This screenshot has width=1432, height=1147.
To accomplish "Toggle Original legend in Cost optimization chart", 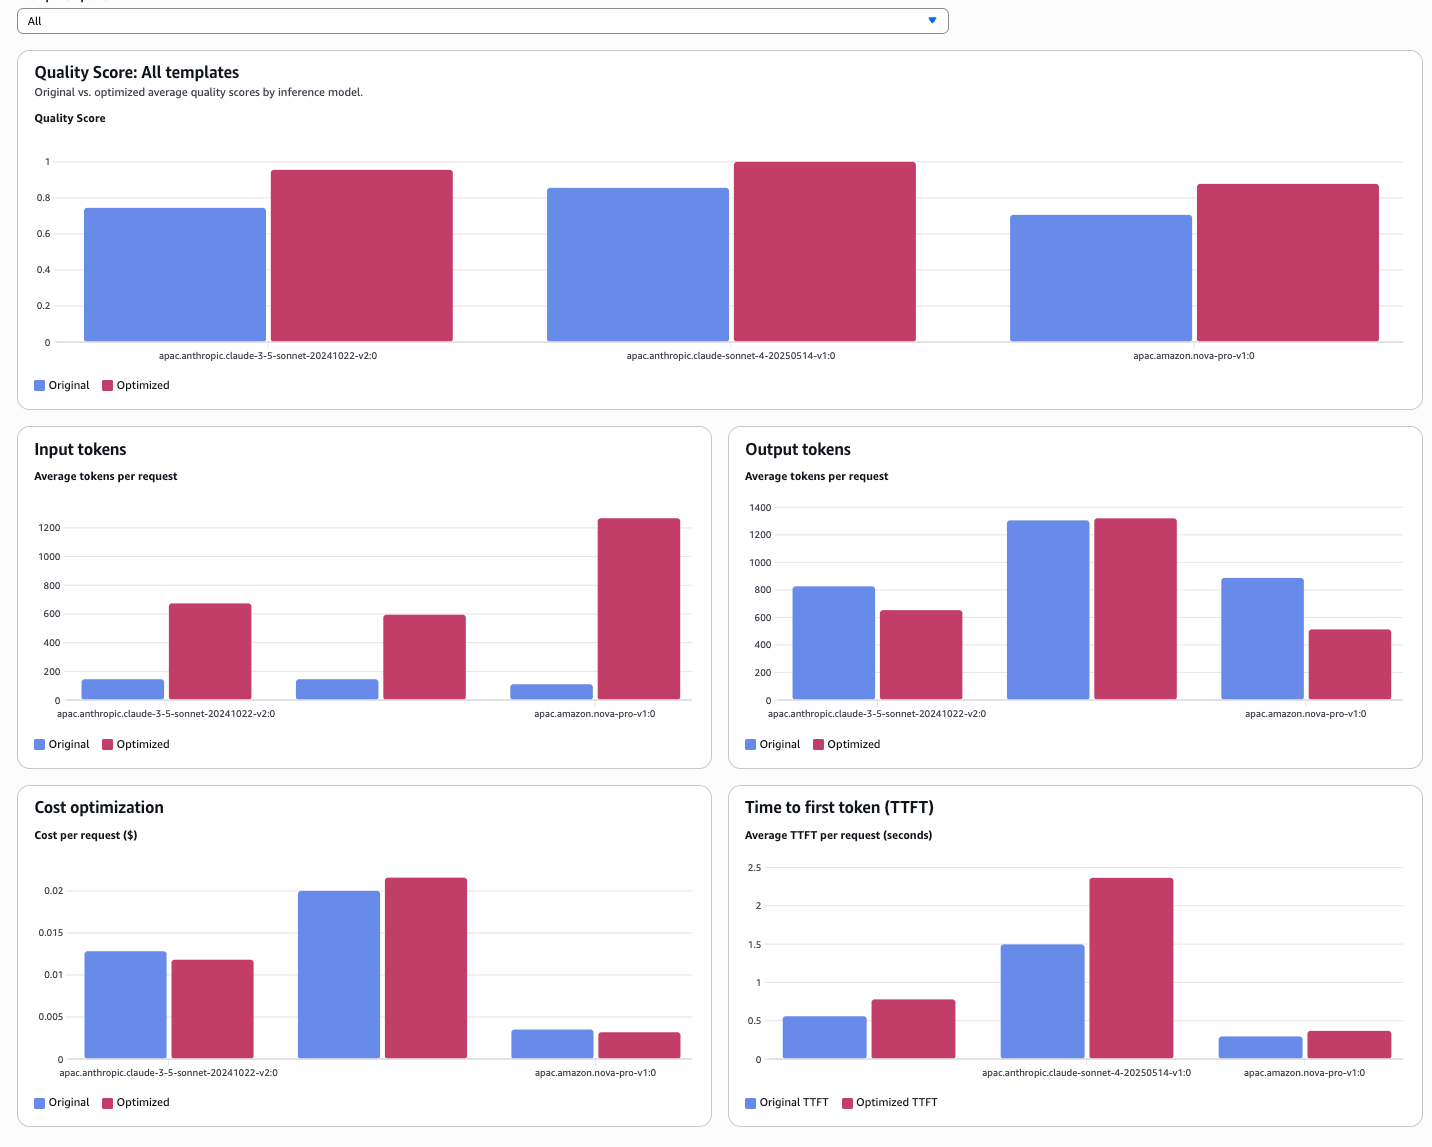I will click(x=62, y=1102).
